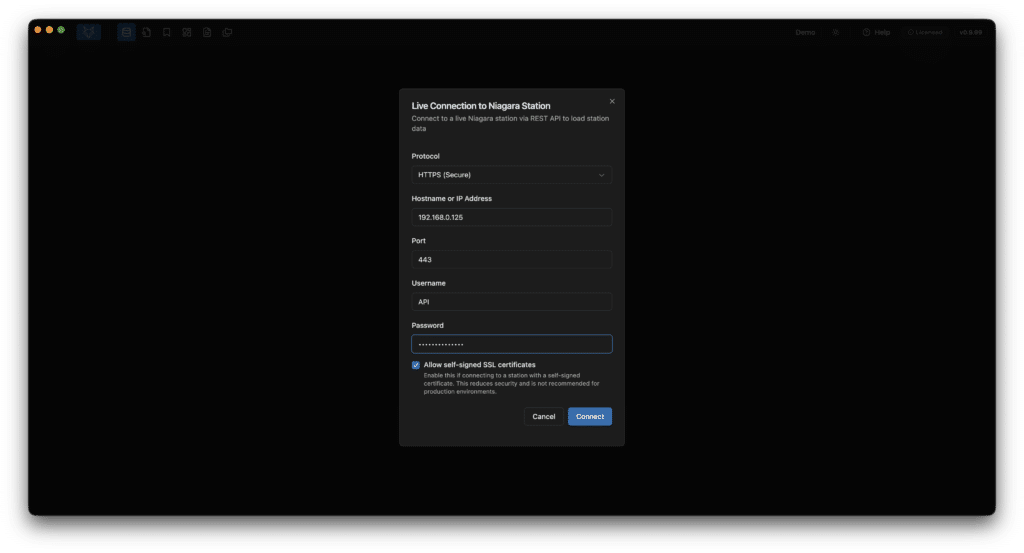Click the Licensed status badge
The width and height of the screenshot is (1024, 553).
pos(925,32)
